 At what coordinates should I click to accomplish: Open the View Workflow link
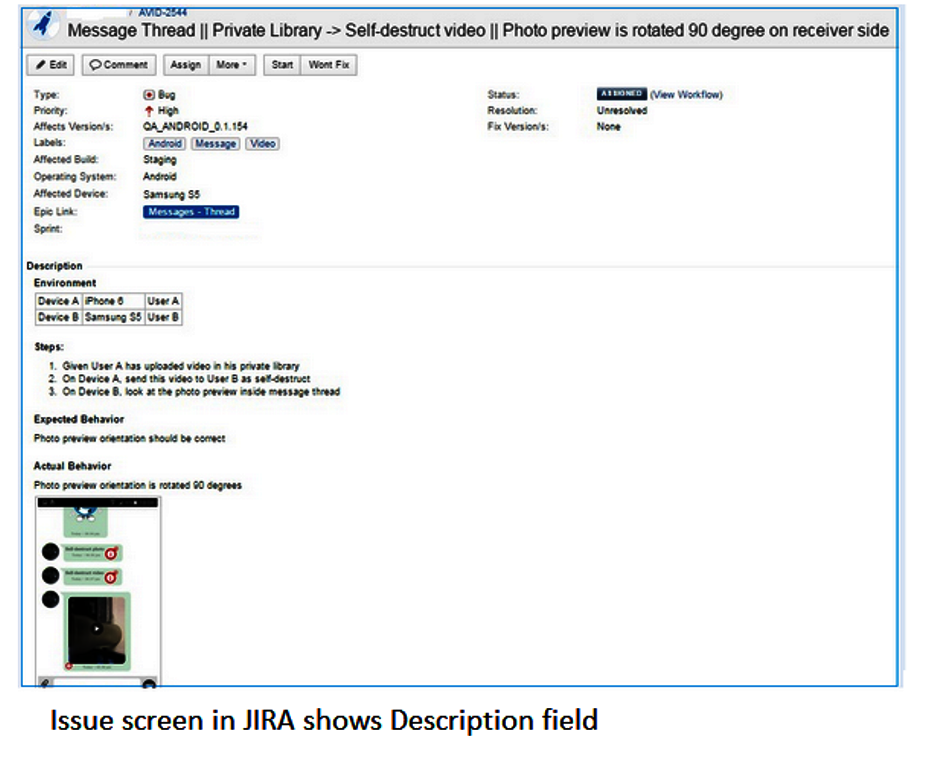click(x=688, y=93)
